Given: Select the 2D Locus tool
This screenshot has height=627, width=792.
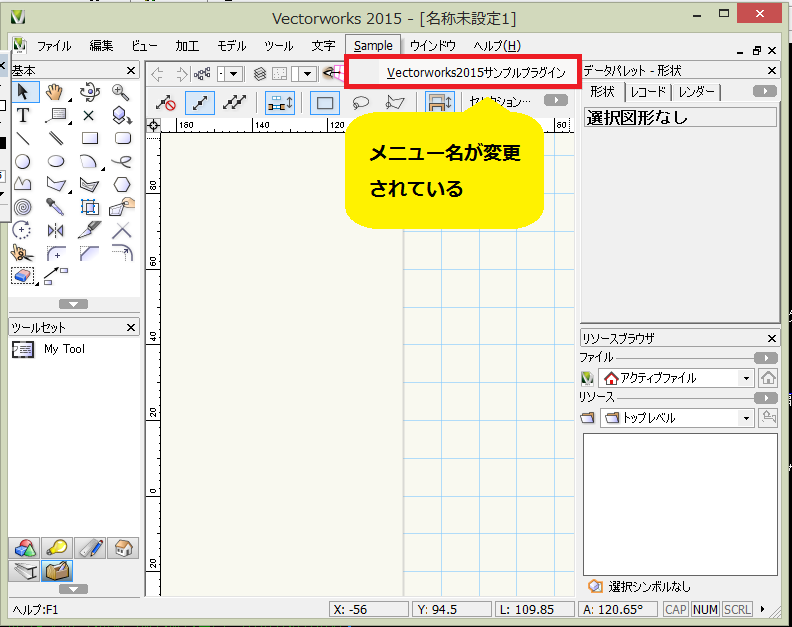Looking at the screenshot, I should coord(88,116).
